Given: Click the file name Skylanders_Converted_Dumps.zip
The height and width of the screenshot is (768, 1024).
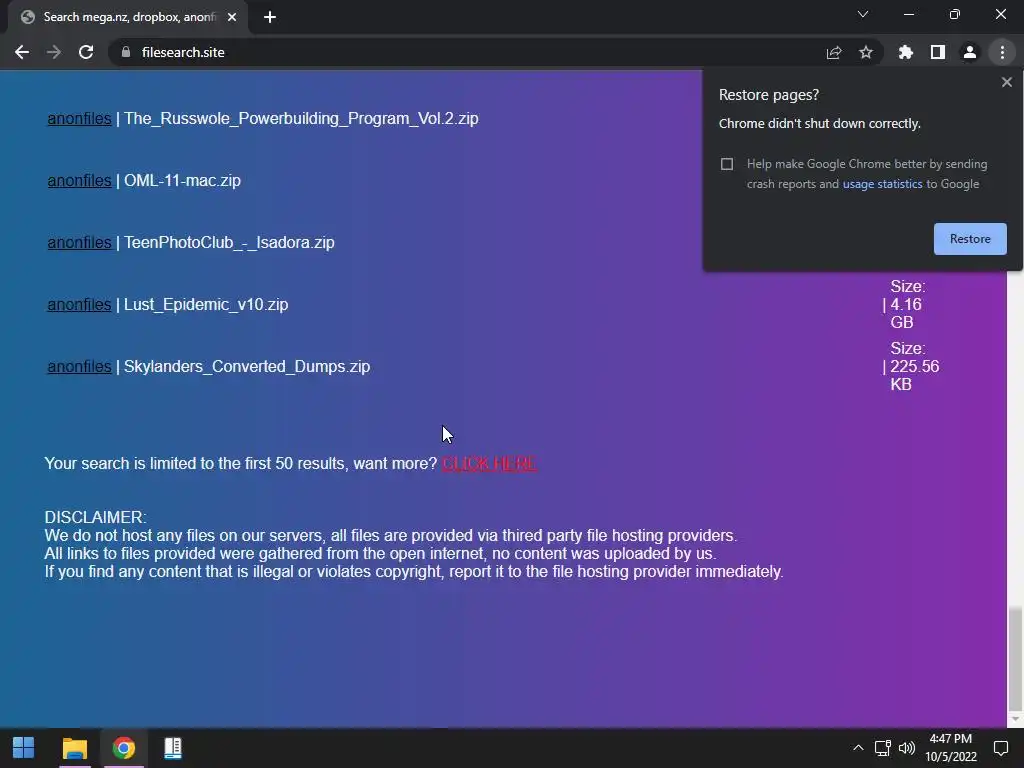Looking at the screenshot, I should pos(247,367).
